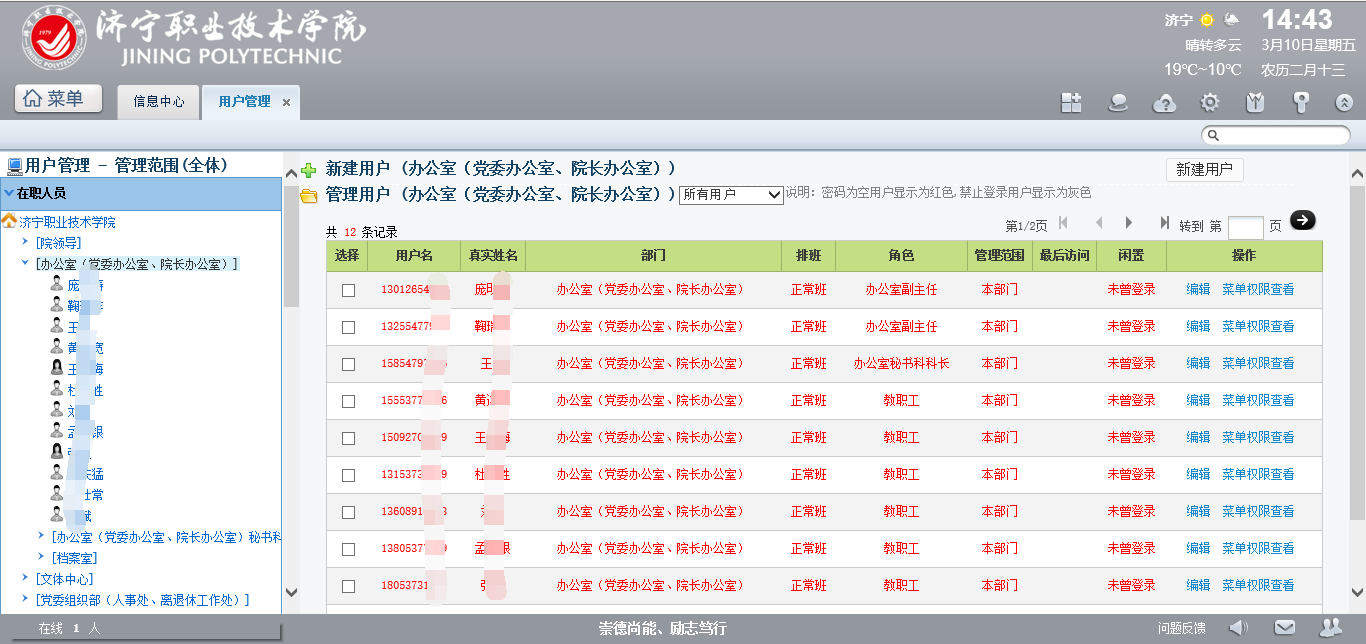
Task: Click the shirt-shaped theme icon
Action: point(1255,102)
